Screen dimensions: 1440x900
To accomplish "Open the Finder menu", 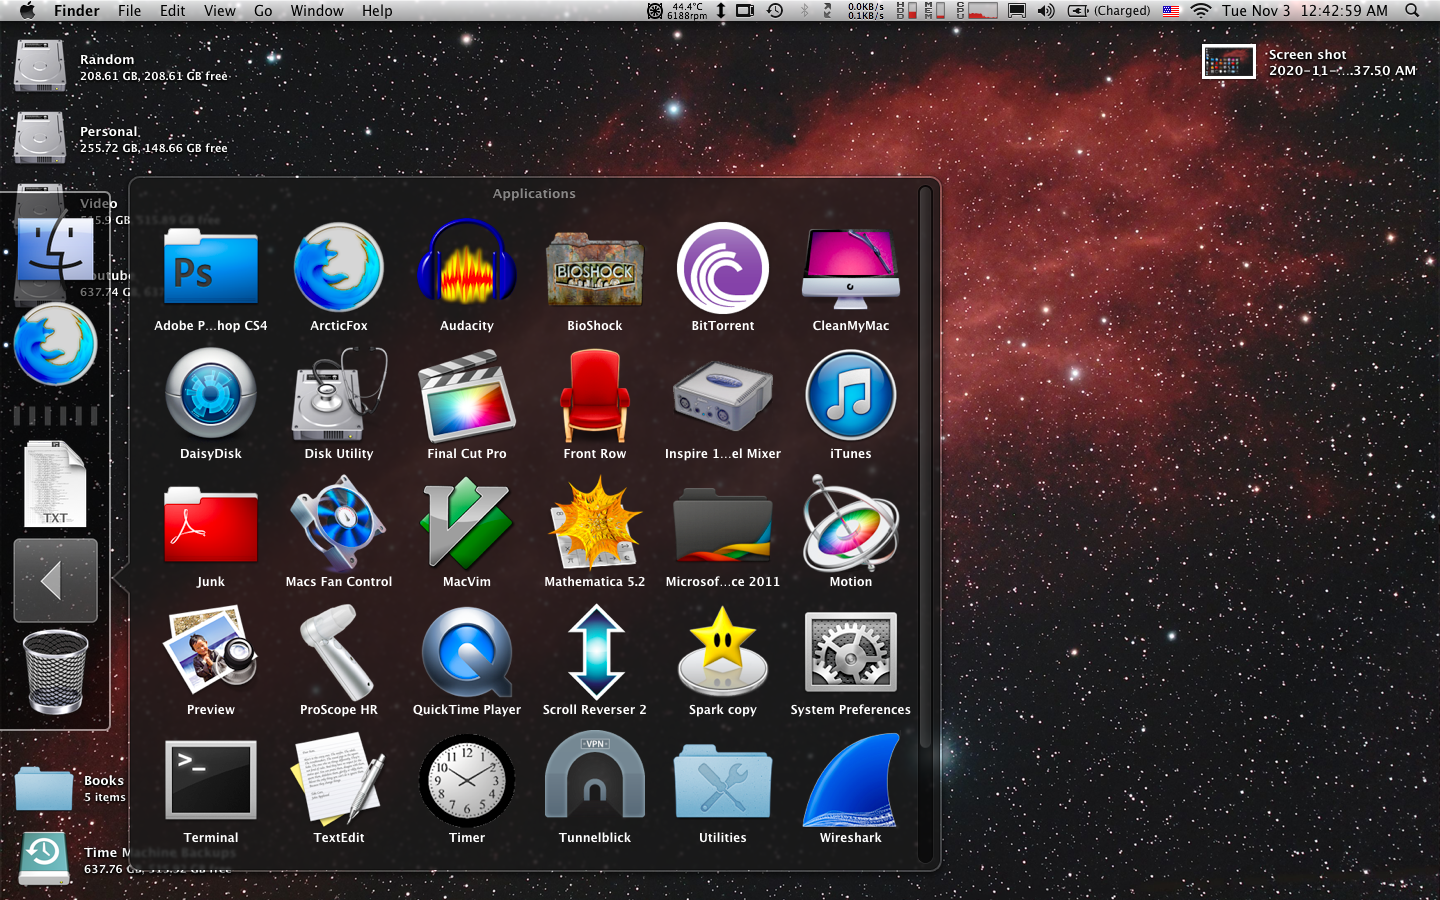I will [77, 11].
